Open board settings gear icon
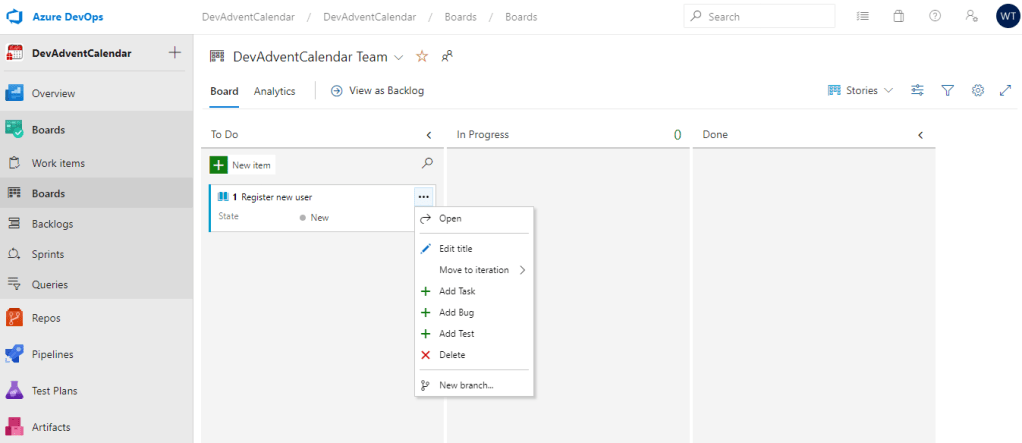Screen dimensions: 1022x443 pos(978,91)
